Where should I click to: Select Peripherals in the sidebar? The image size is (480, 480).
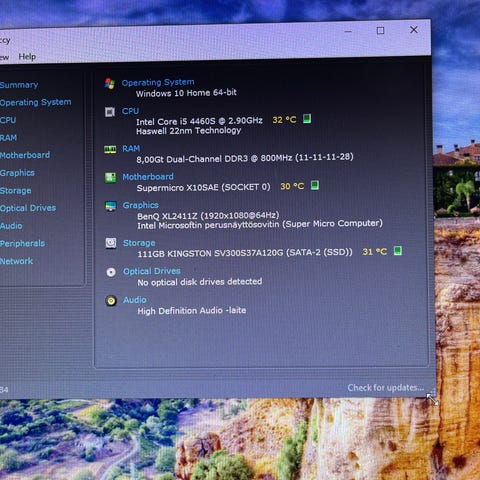point(22,244)
